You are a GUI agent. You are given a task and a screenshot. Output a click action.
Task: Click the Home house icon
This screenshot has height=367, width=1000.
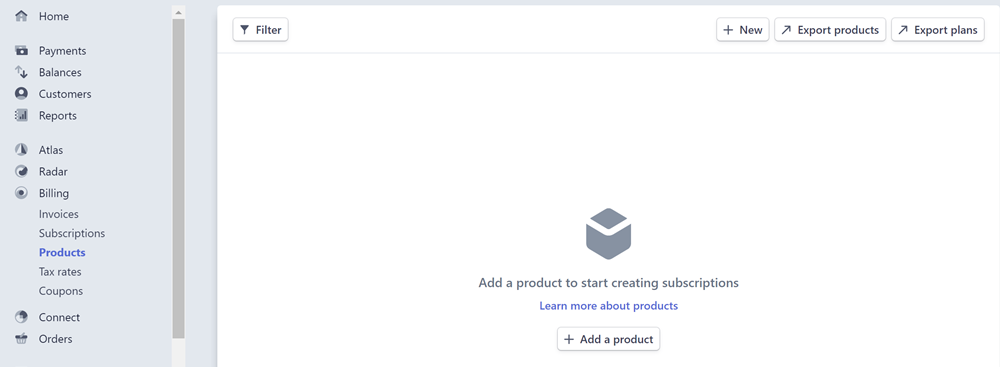click(x=22, y=16)
